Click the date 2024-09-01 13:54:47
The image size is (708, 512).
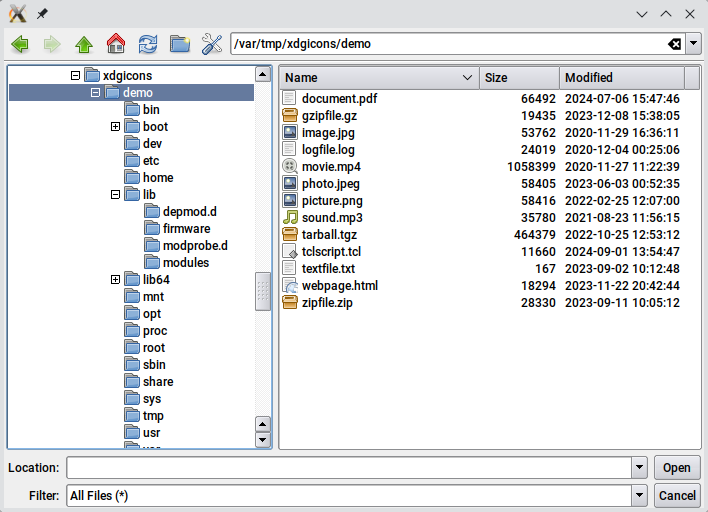coord(622,251)
